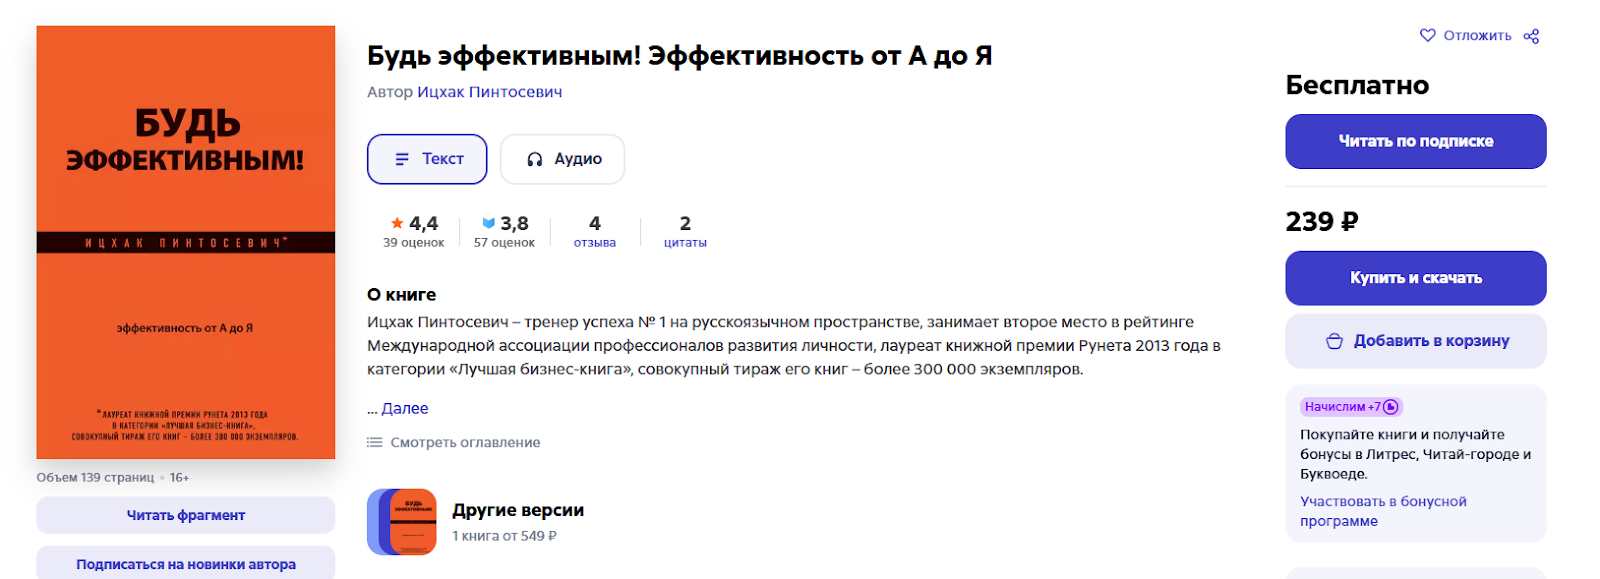Viewport: 1600px width, 579px height.
Task: Switch to the Аудио format tab
Action: coord(563,159)
